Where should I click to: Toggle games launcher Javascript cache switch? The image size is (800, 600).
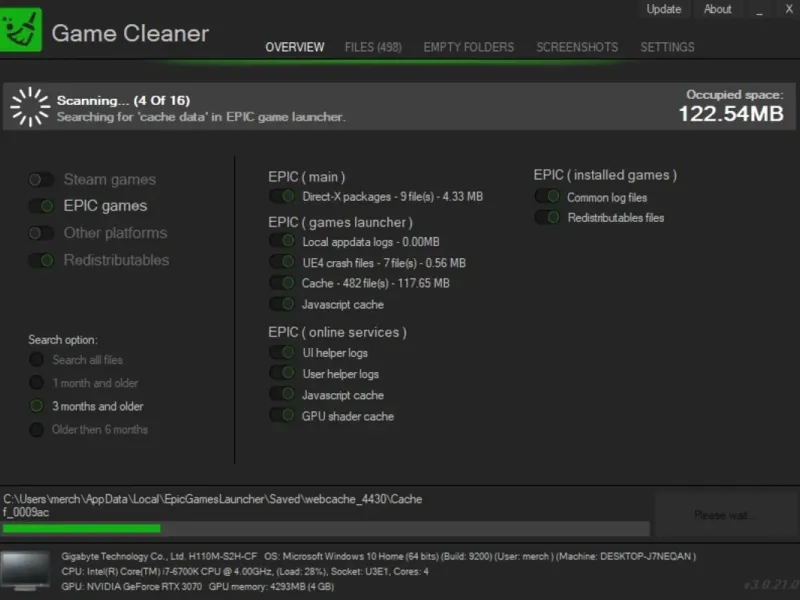point(282,304)
